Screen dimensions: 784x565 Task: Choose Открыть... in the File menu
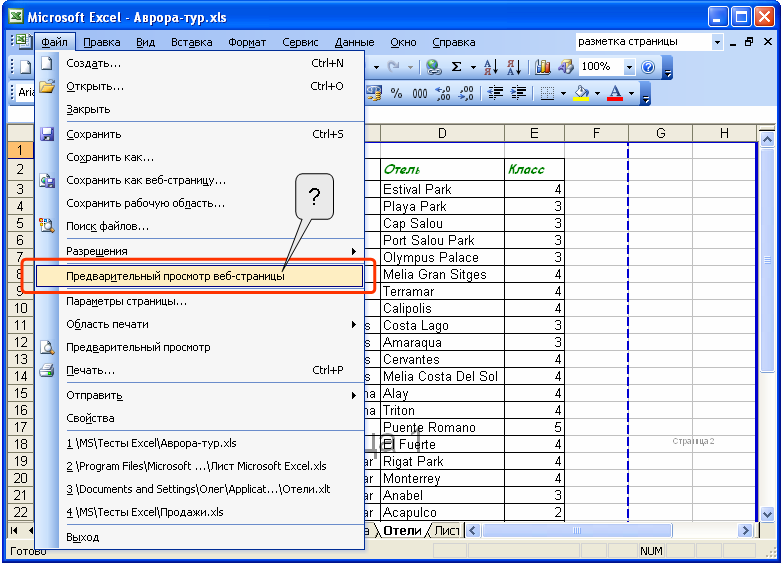point(199,86)
